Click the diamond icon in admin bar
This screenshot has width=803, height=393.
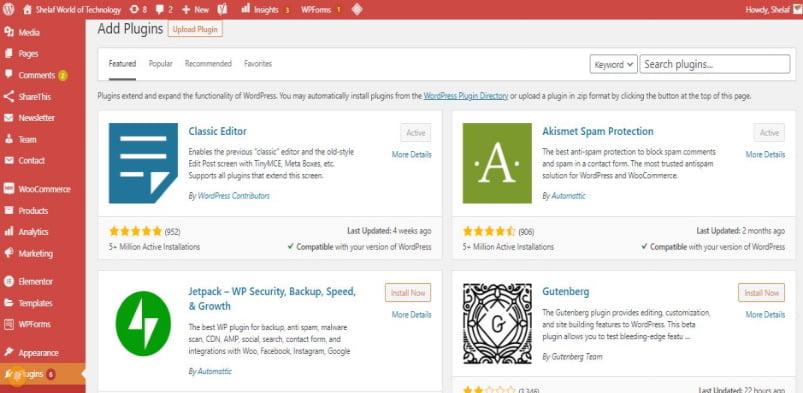pos(357,9)
